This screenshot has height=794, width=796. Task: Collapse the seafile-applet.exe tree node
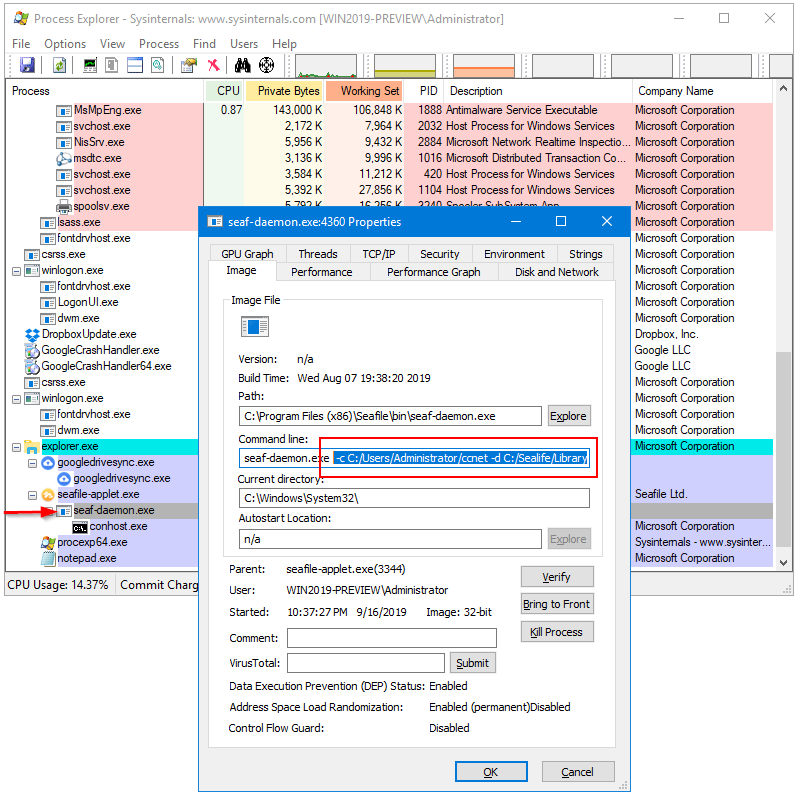click(32, 495)
